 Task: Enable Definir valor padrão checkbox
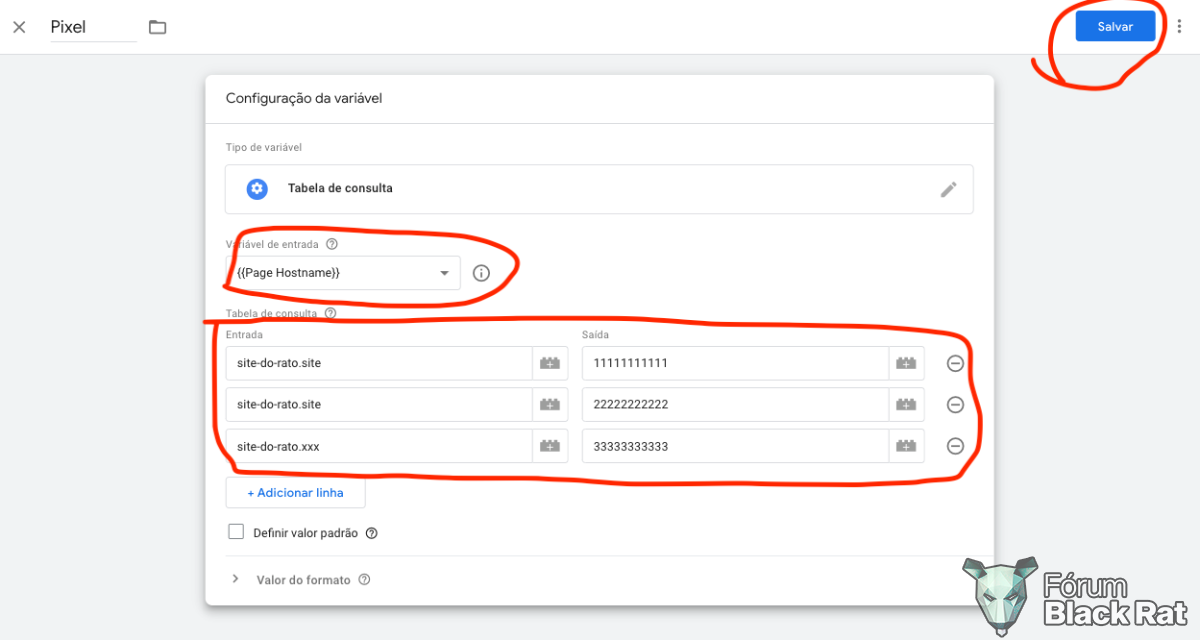pos(236,532)
